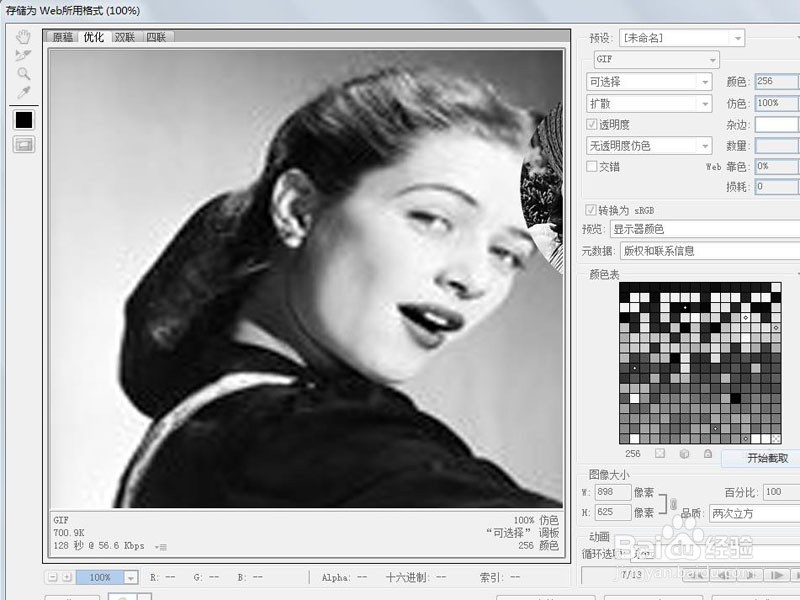This screenshot has width=800, height=600.
Task: Open the download speed preview menu icon
Action: point(161,547)
